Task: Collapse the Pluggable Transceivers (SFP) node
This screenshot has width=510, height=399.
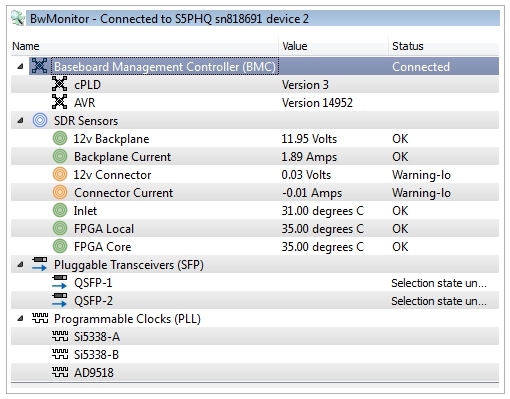Action: (20, 265)
